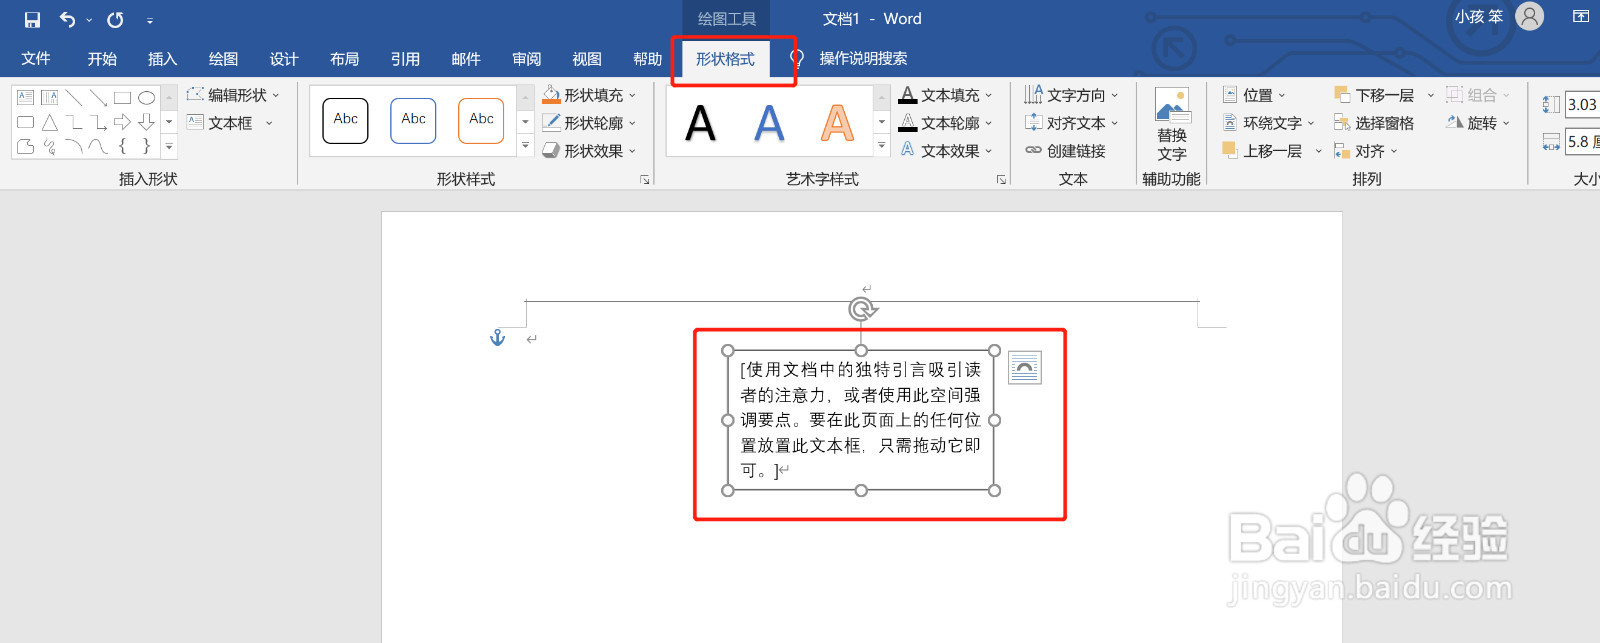1600x643 pixels.
Task: Open Text Direction (文字方向) dropdown
Action: coord(1071,95)
